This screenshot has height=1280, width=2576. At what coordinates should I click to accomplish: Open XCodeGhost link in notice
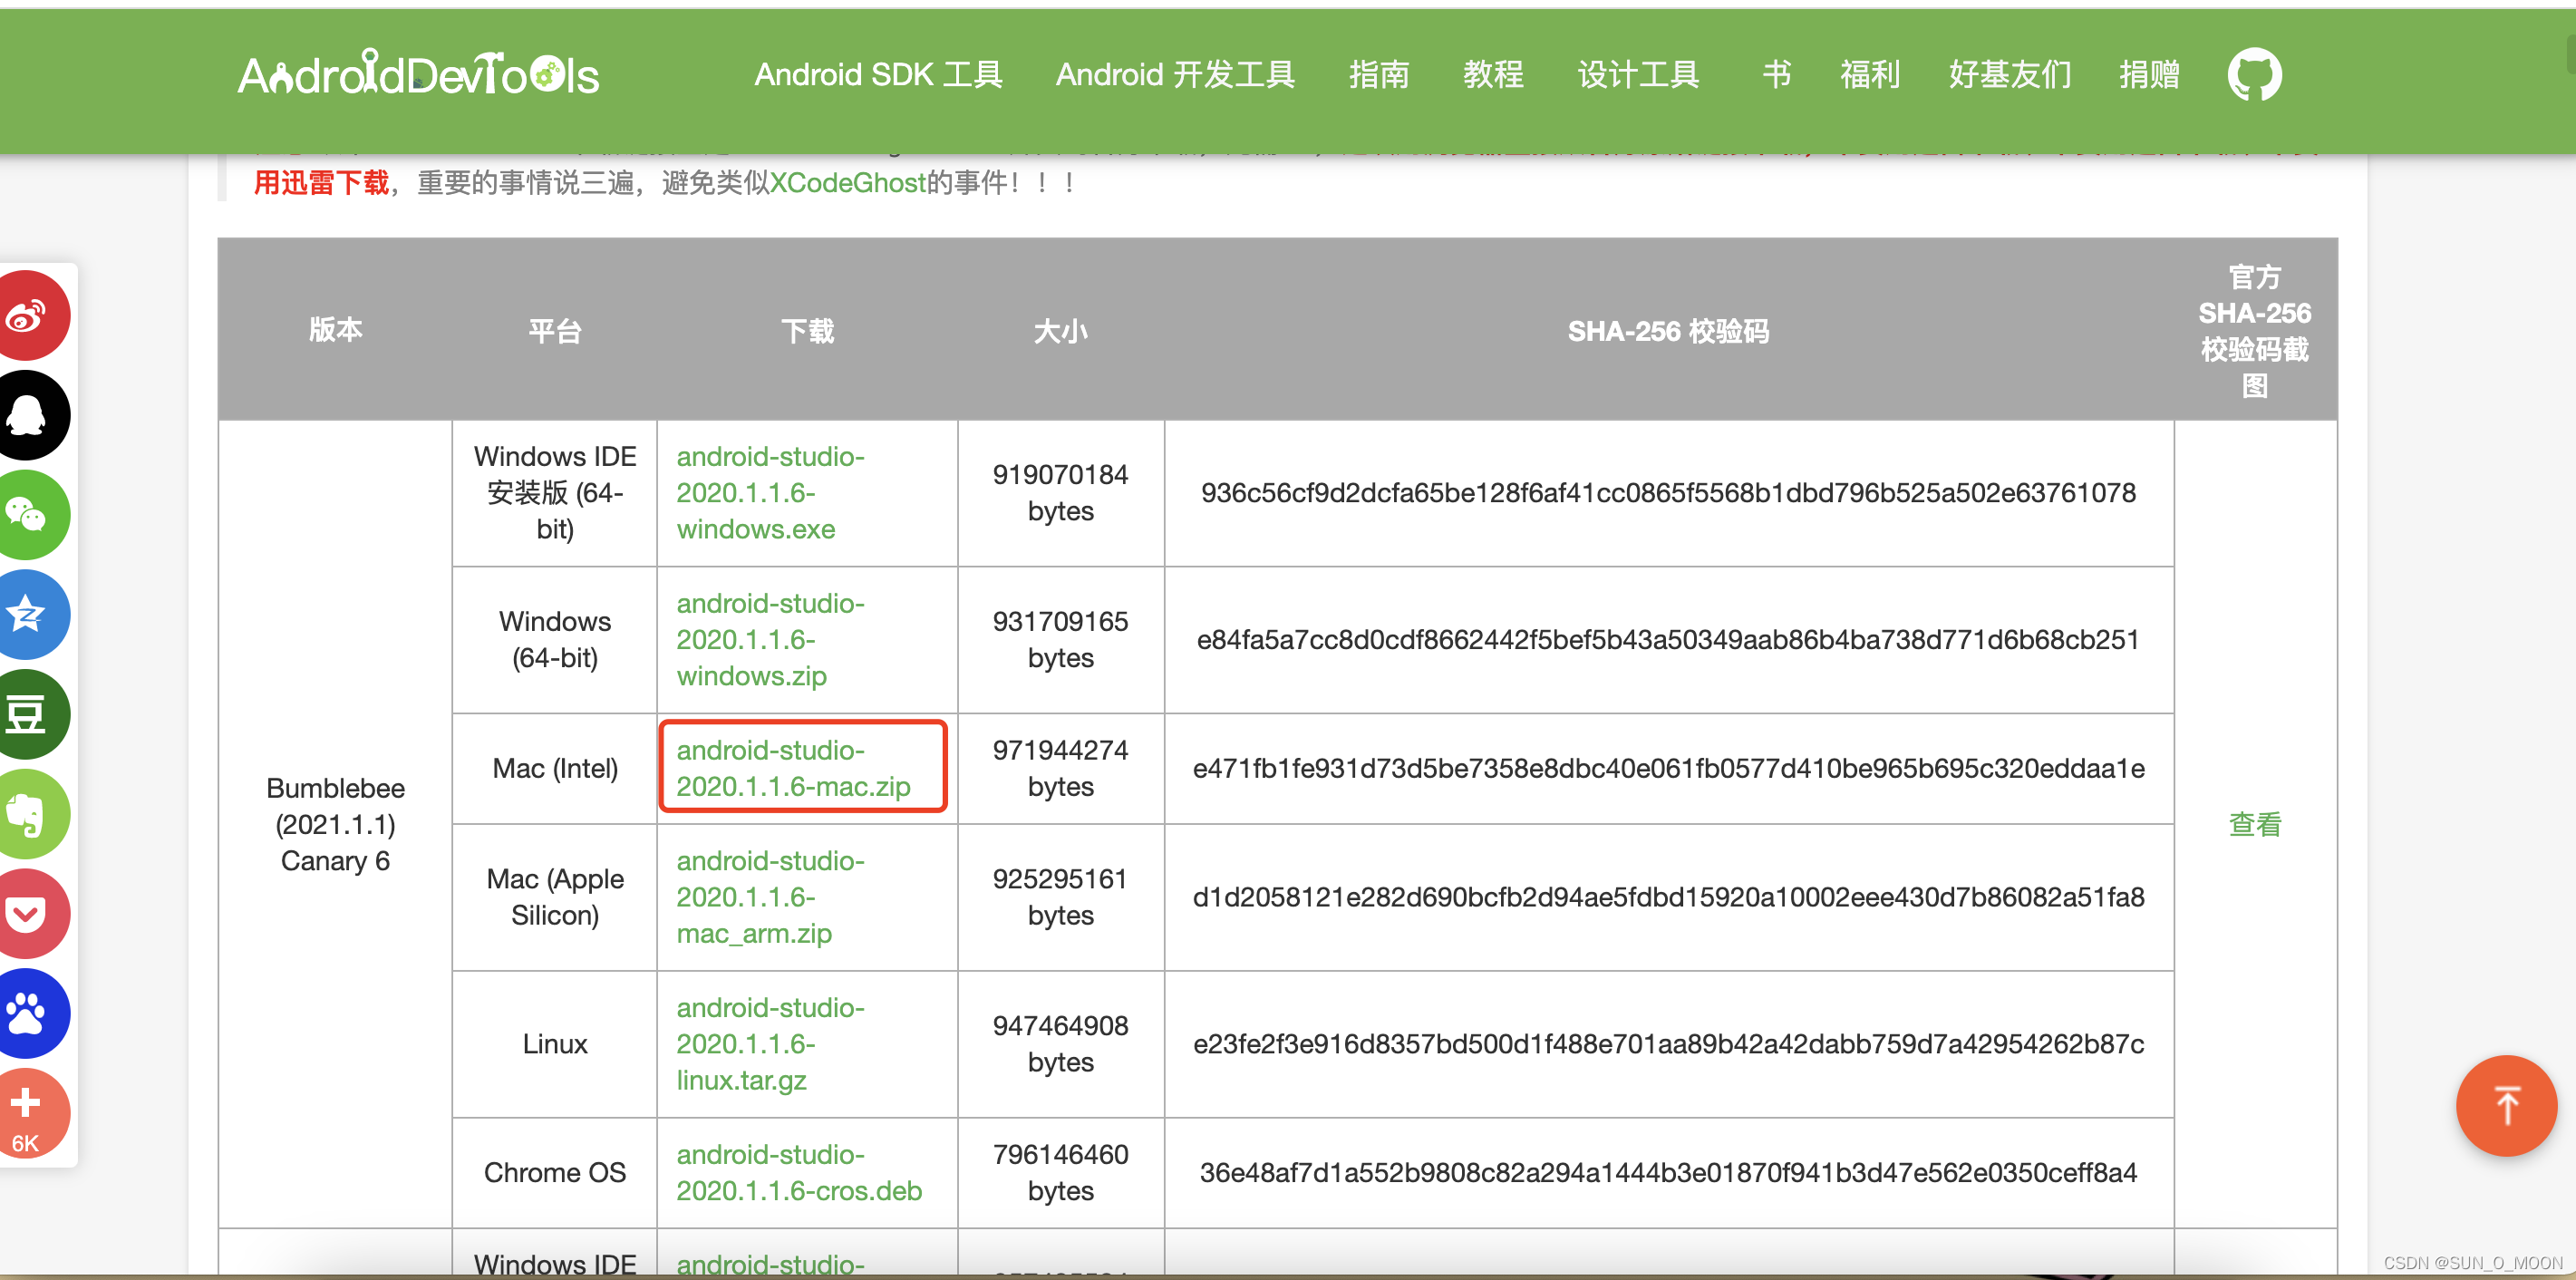click(847, 183)
